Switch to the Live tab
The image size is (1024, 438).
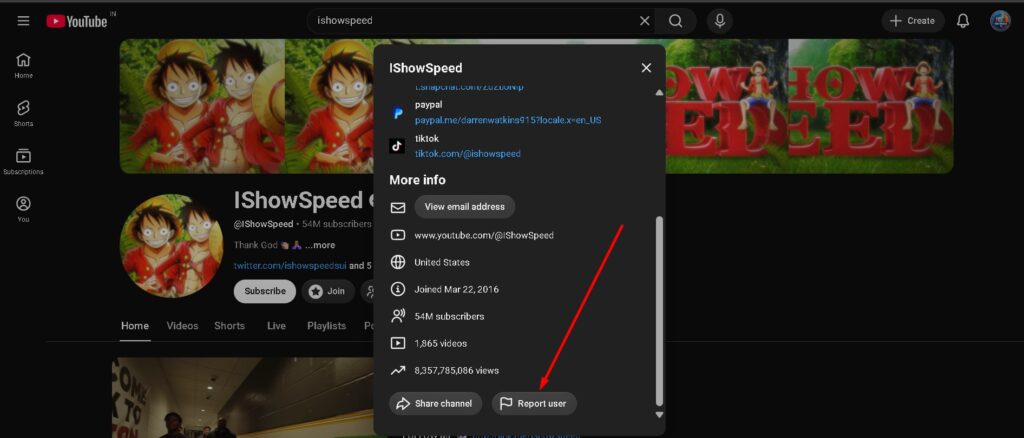[x=276, y=326]
